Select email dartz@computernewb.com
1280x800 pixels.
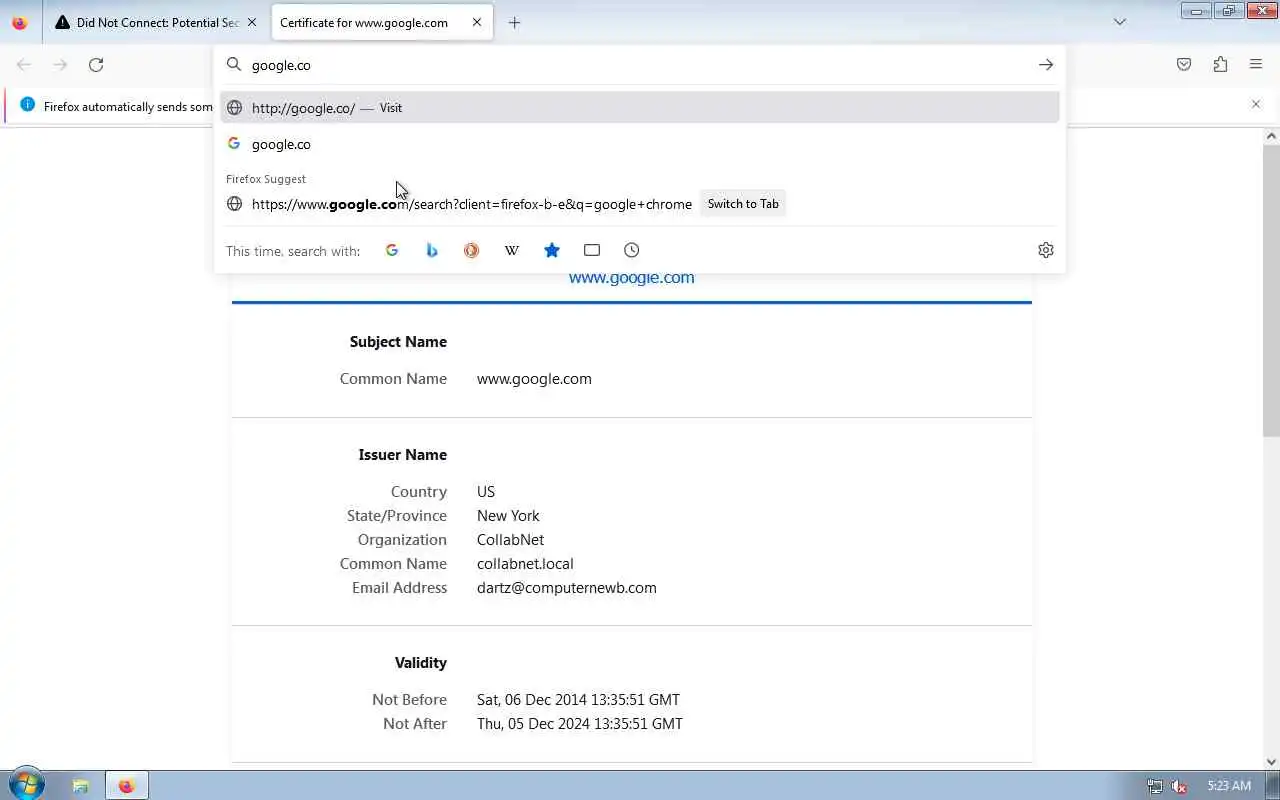tap(567, 588)
